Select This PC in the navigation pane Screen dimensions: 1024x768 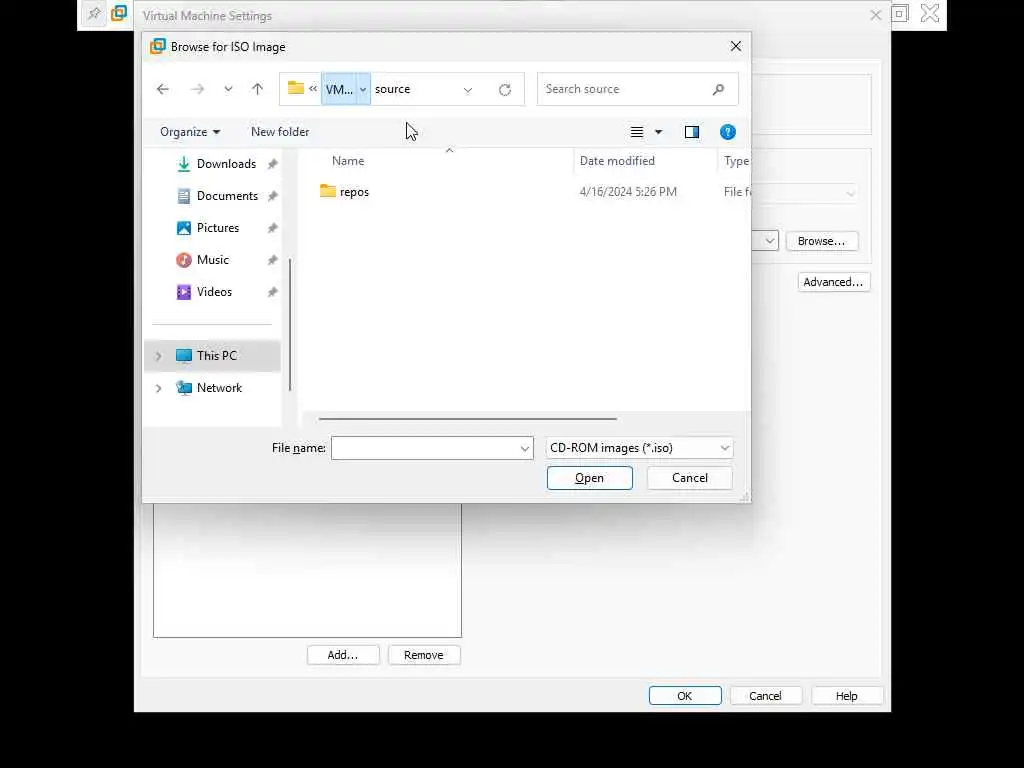click(212, 356)
